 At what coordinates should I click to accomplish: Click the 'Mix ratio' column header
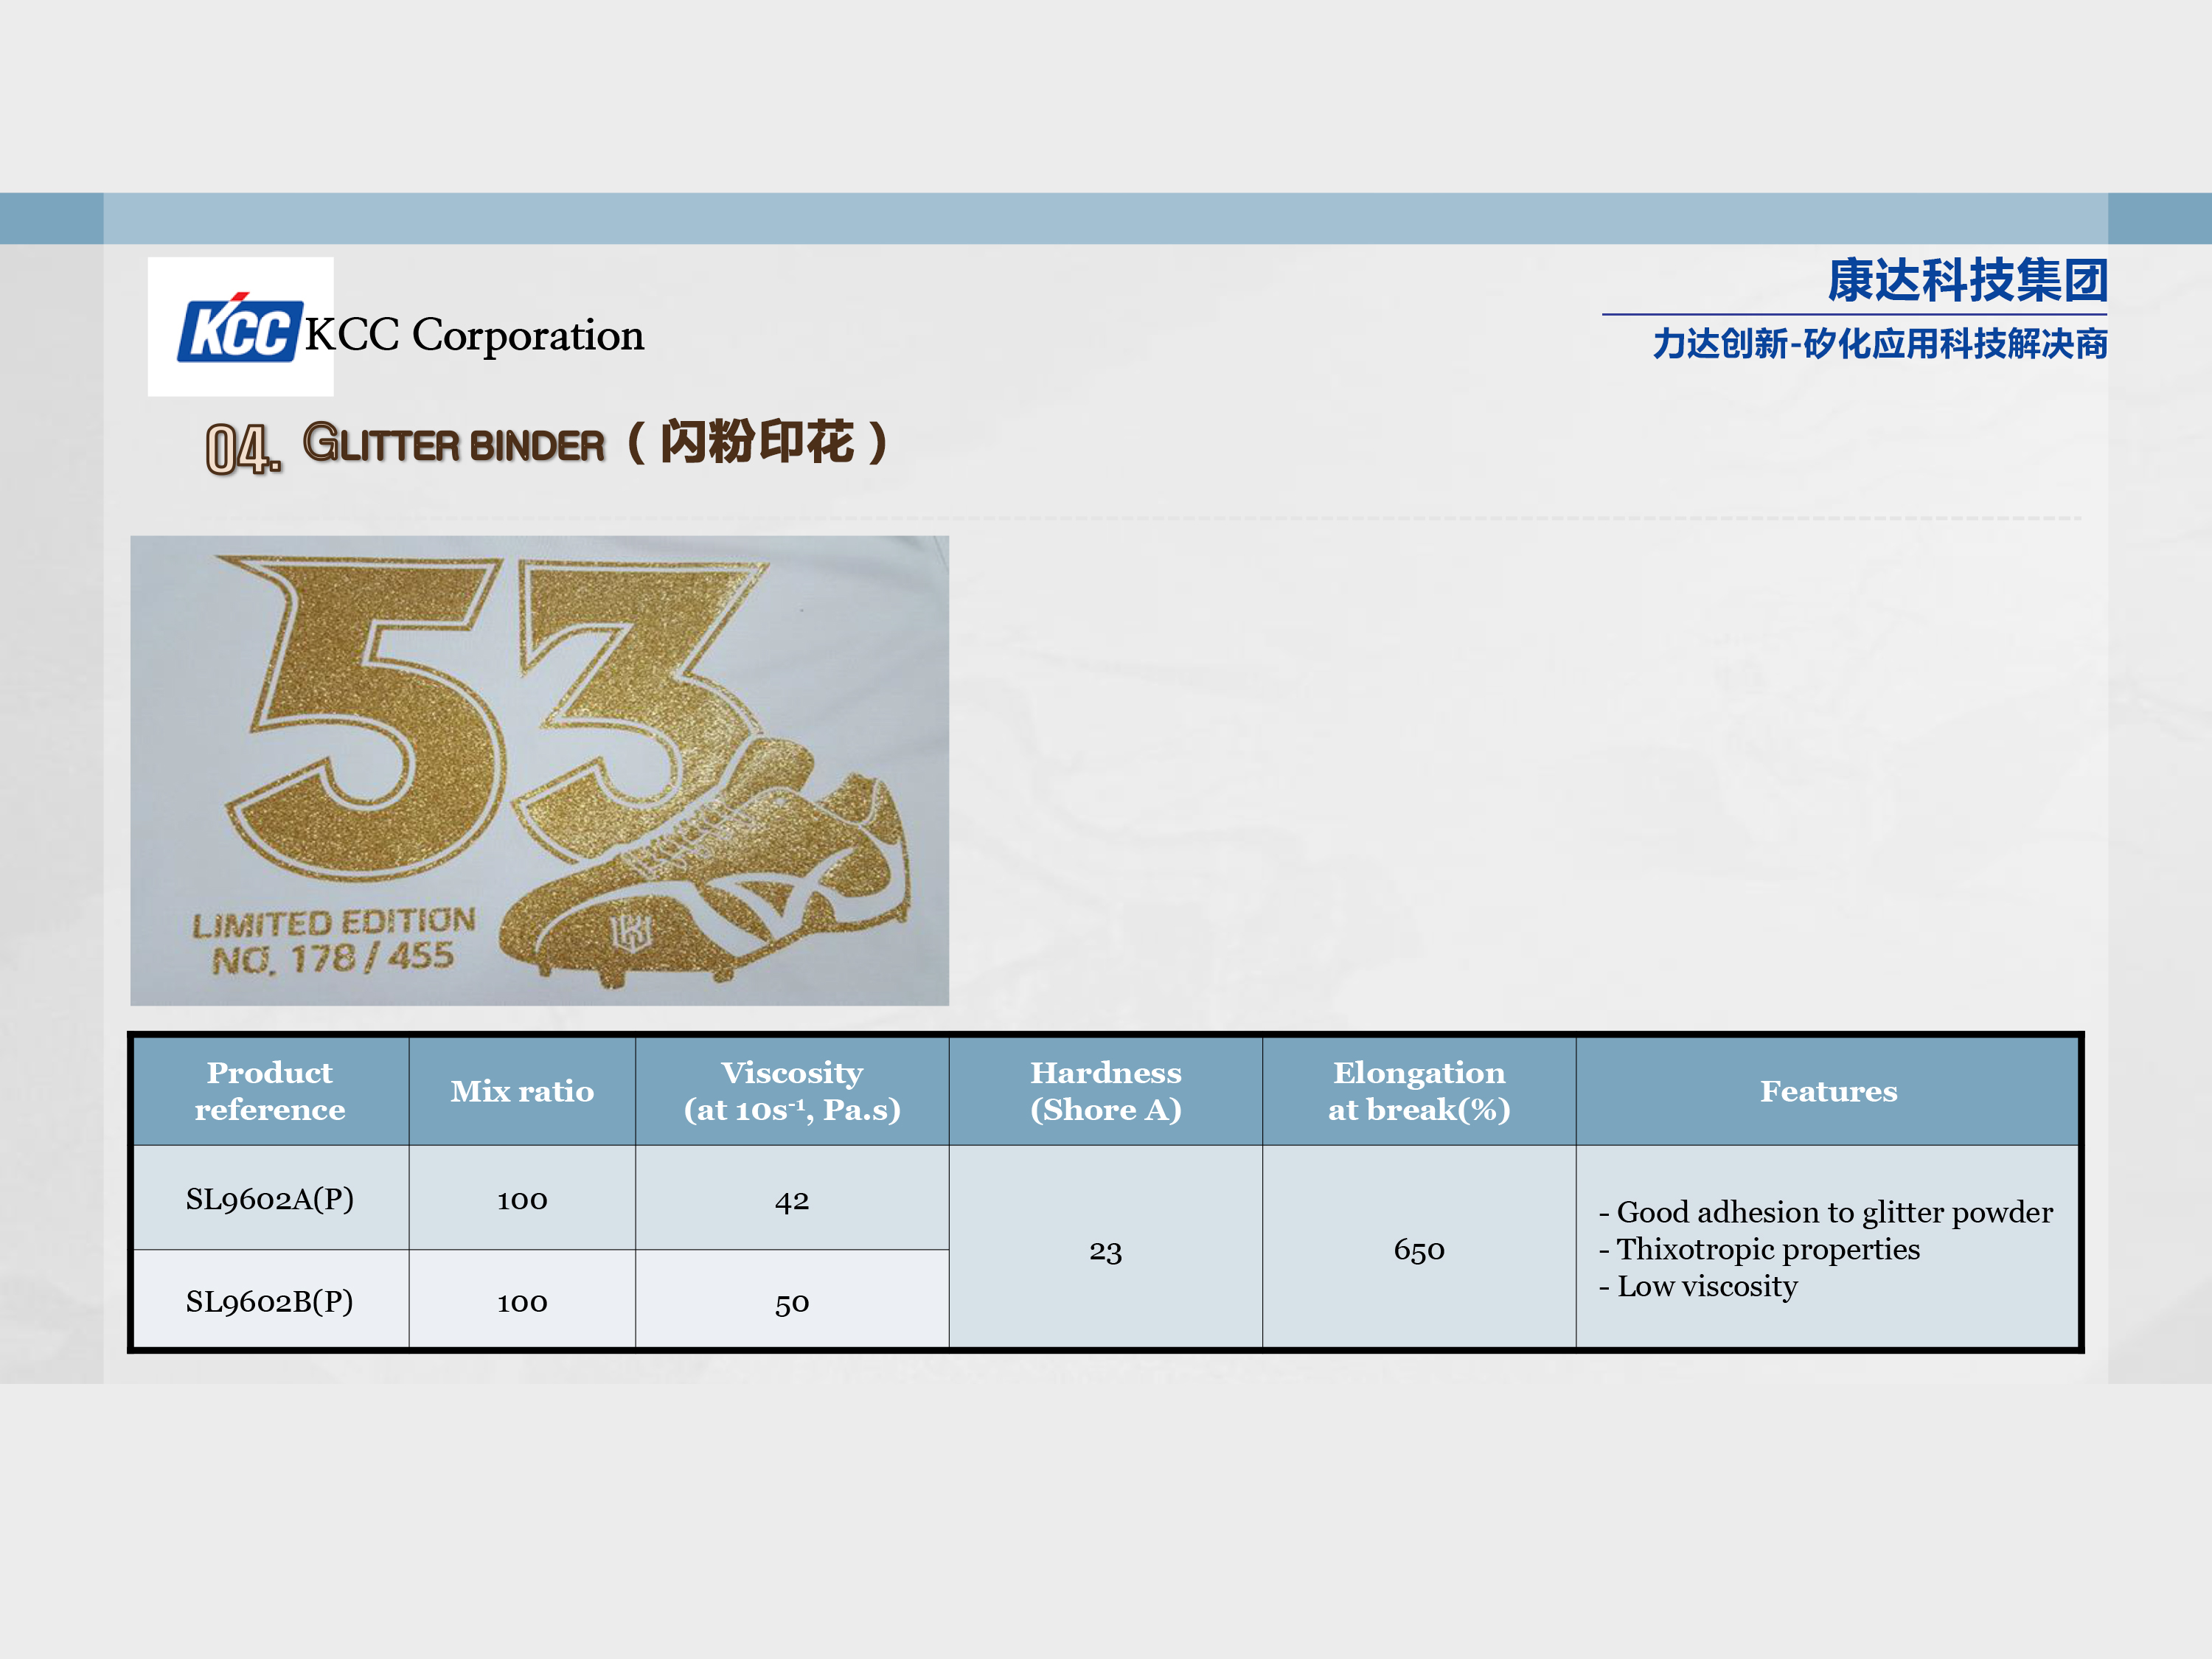pos(522,1091)
